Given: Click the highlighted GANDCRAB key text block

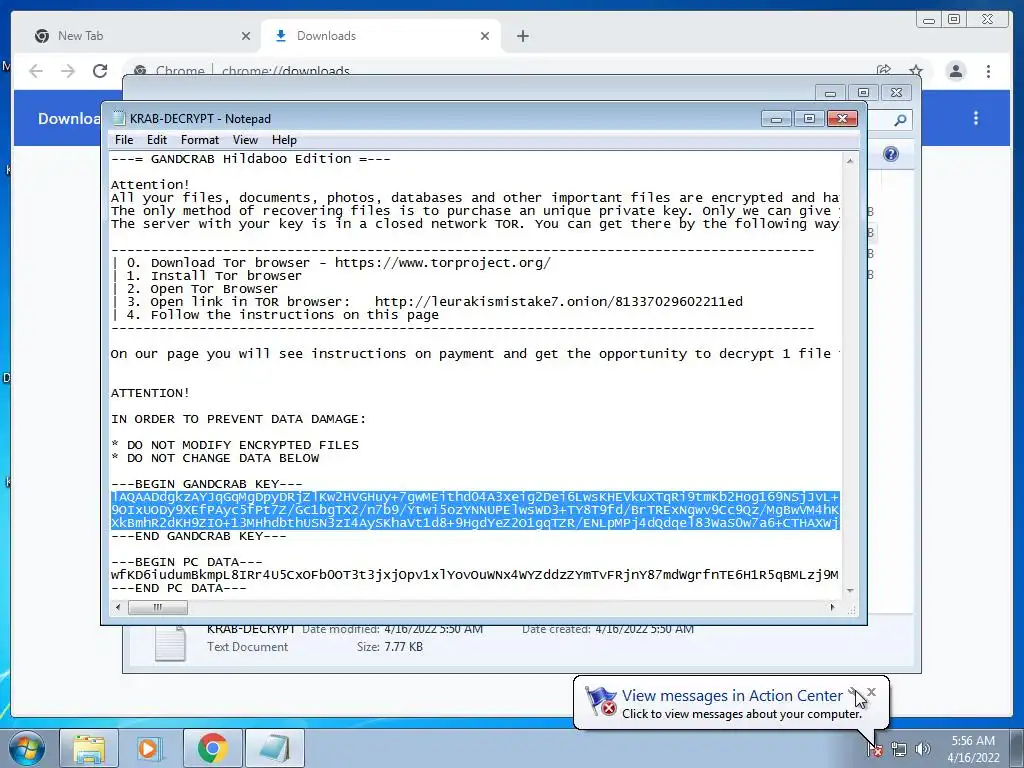Looking at the screenshot, I should tap(475, 510).
